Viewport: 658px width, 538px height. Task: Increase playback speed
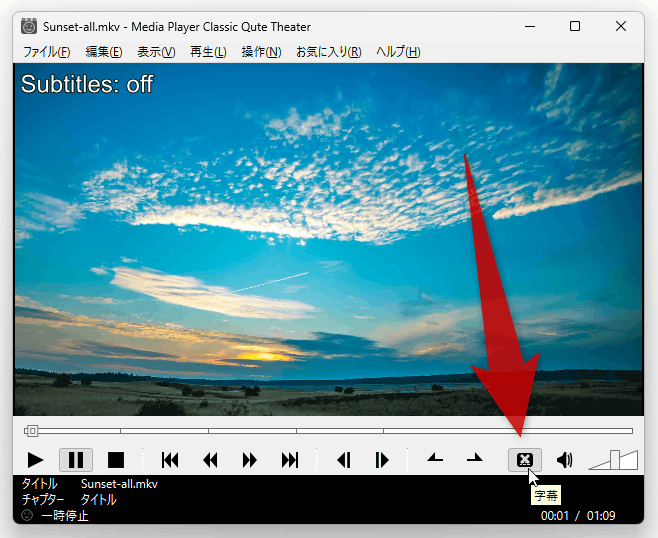coord(475,459)
